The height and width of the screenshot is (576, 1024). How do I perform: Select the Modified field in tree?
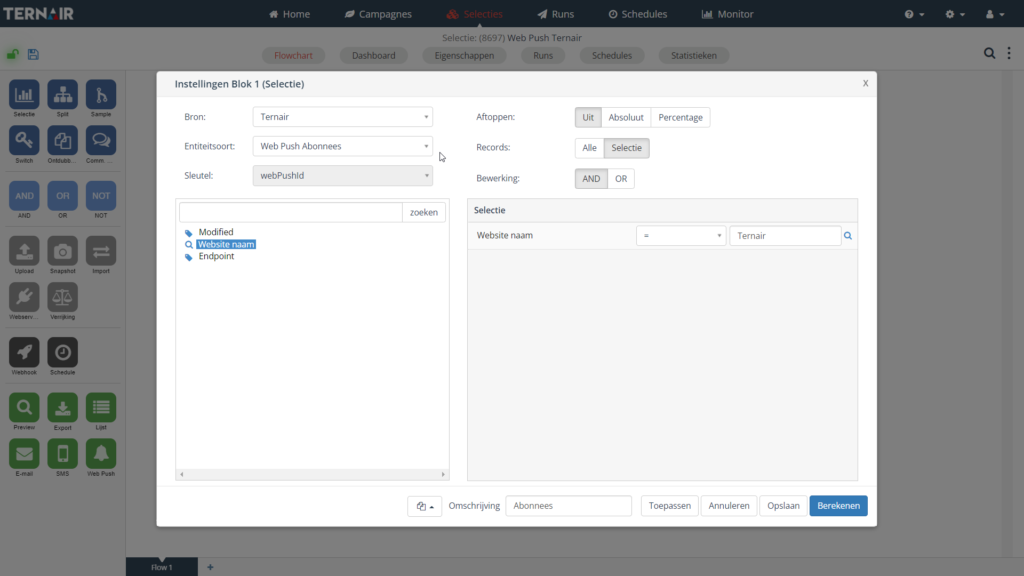click(216, 232)
